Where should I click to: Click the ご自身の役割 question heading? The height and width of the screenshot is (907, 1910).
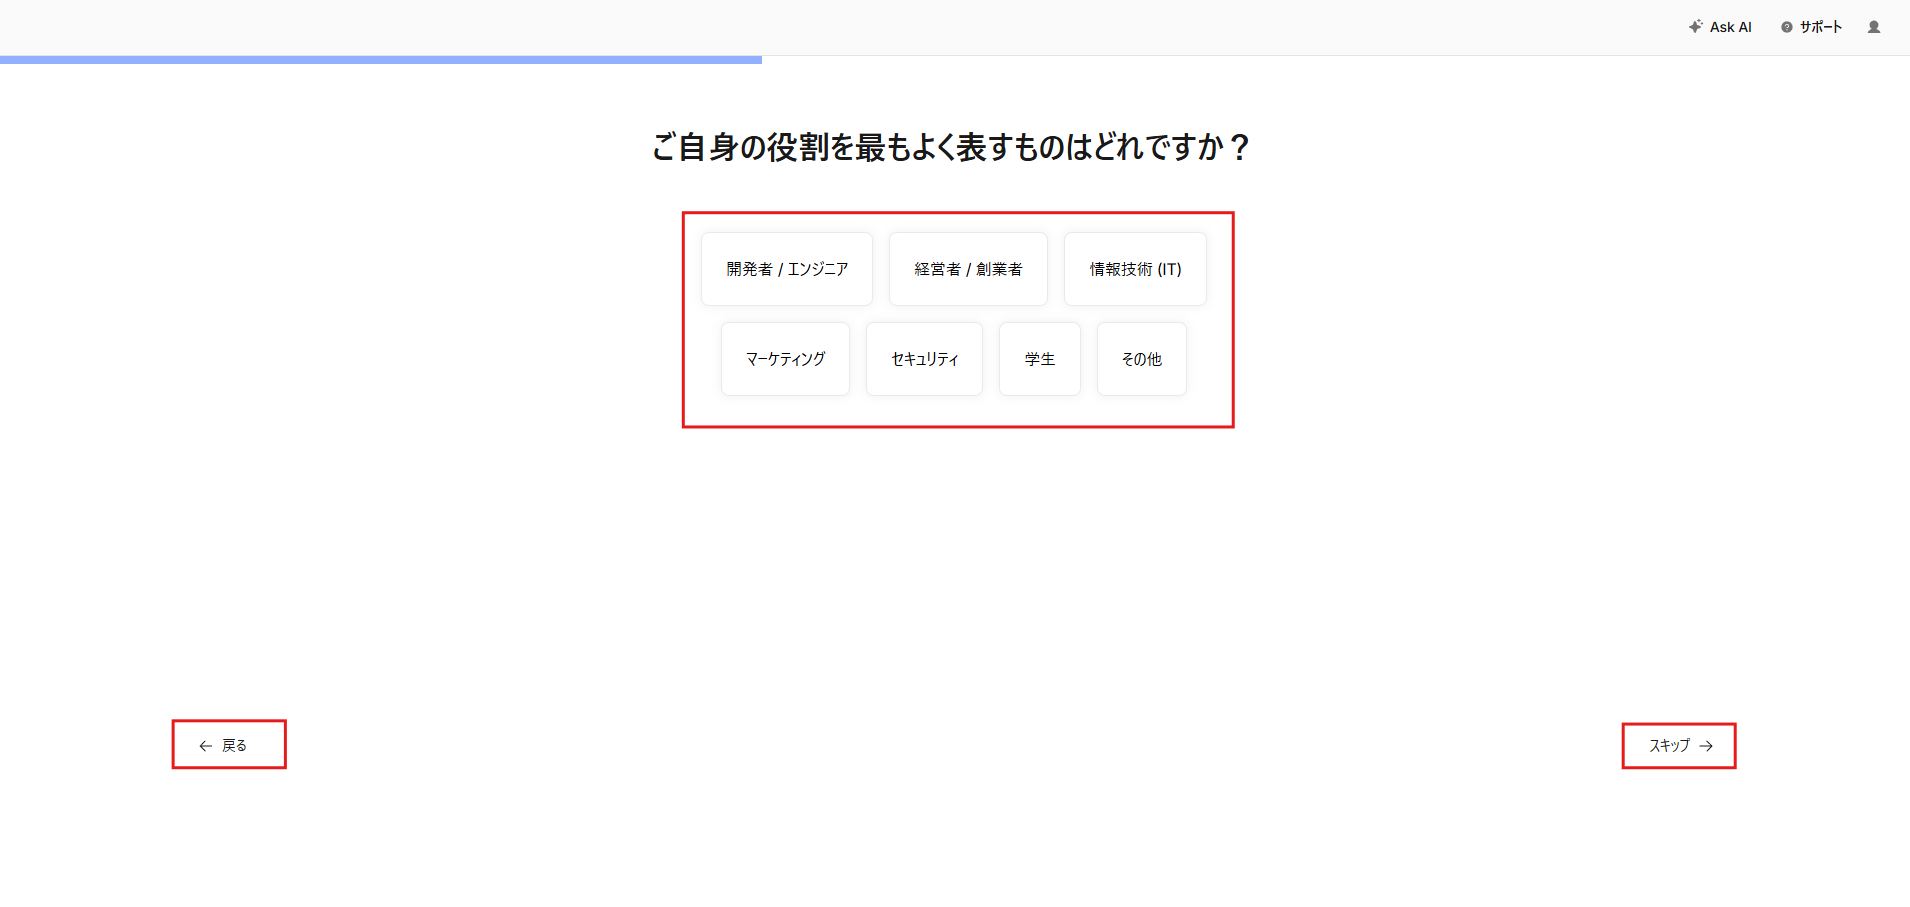(x=950, y=147)
